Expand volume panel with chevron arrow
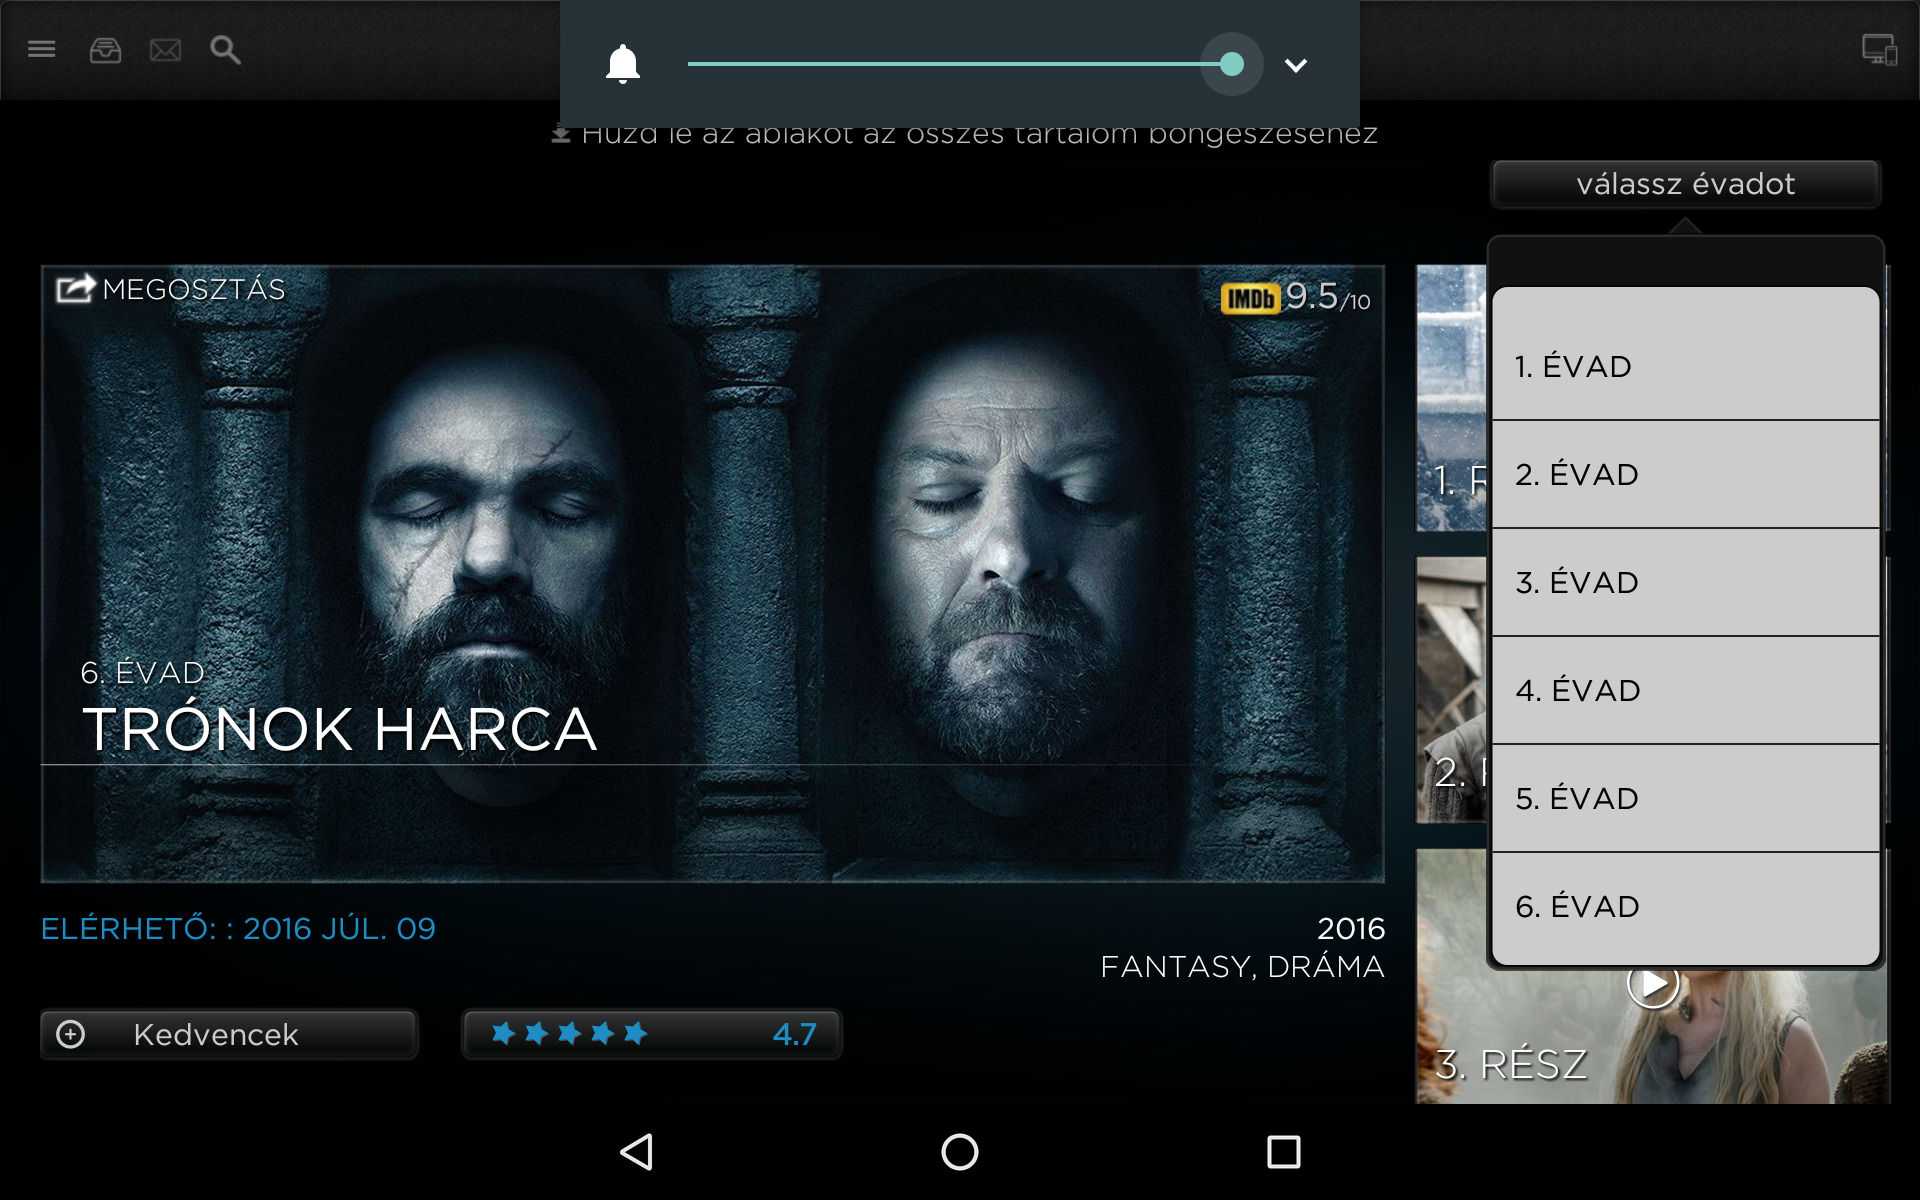The height and width of the screenshot is (1200, 1920). 1296,66
